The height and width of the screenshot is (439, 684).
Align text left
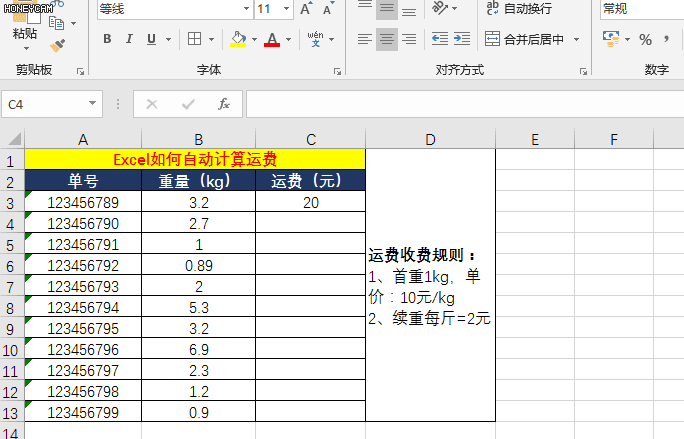pyautogui.click(x=365, y=39)
